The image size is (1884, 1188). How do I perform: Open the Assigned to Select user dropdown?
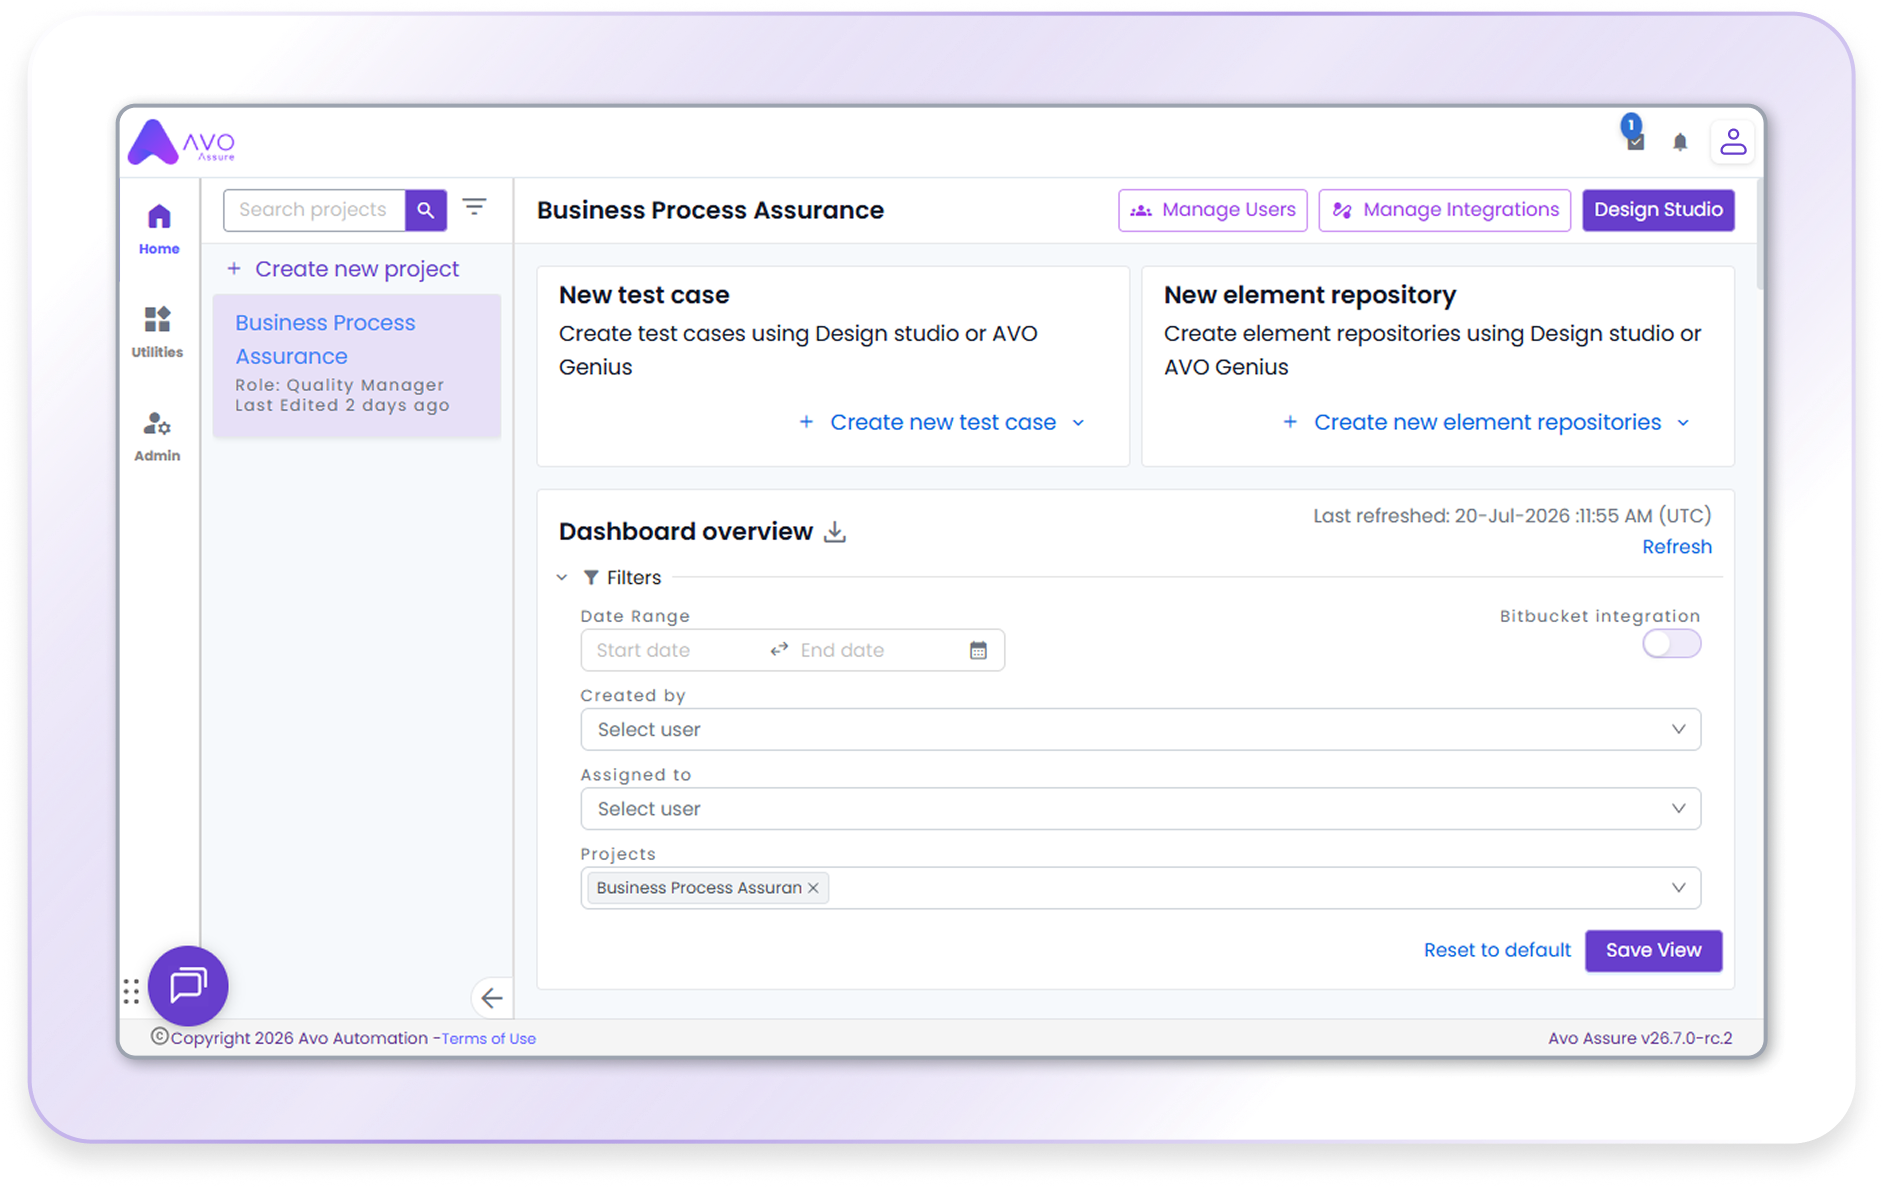(1140, 808)
